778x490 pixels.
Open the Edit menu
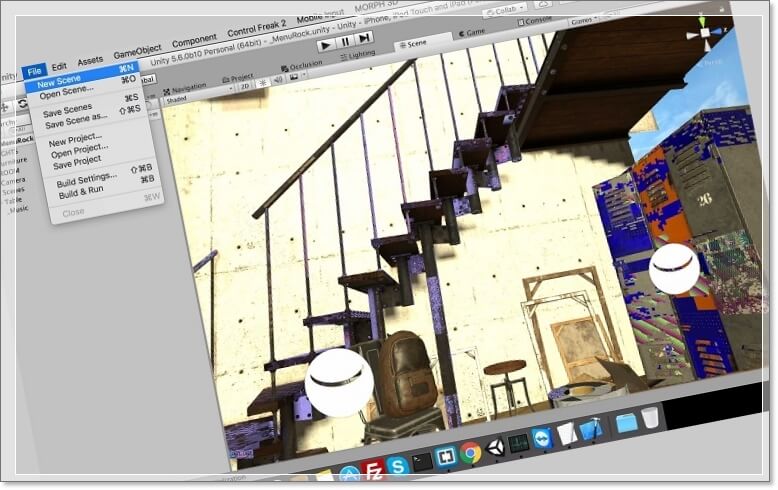click(x=59, y=66)
